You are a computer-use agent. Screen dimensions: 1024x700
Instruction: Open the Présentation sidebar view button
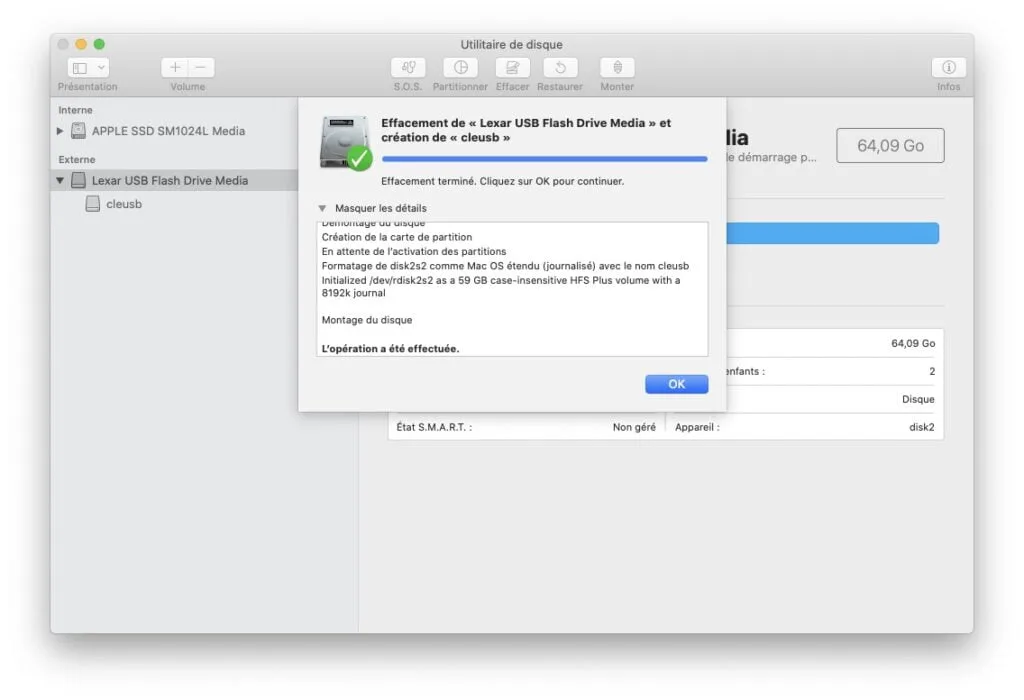80,67
